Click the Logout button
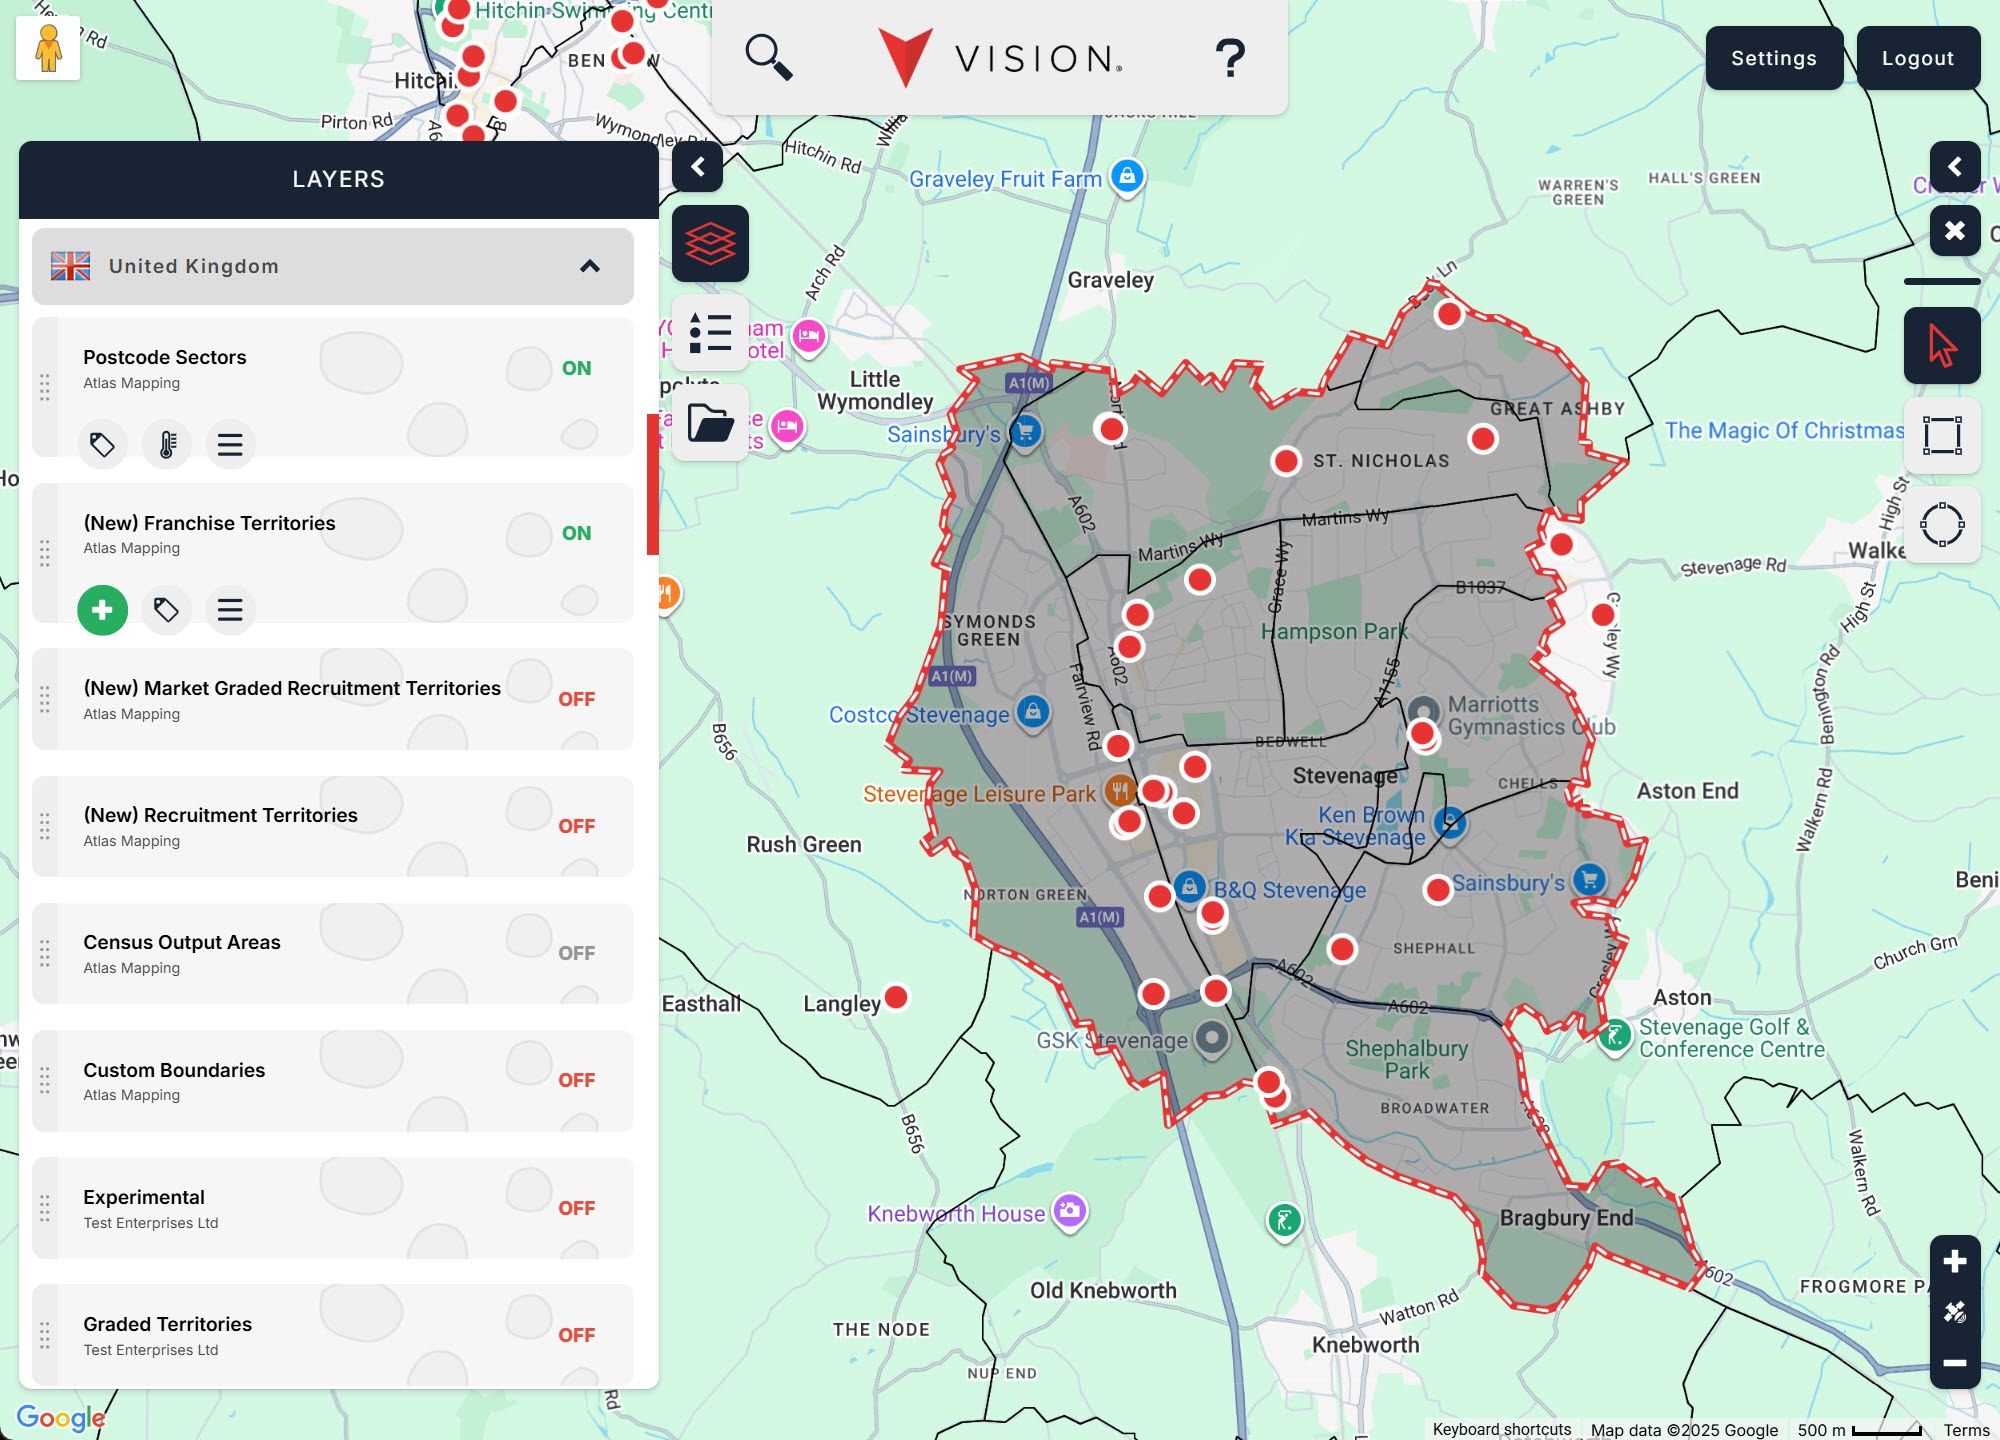The height and width of the screenshot is (1440, 2000). [1917, 58]
